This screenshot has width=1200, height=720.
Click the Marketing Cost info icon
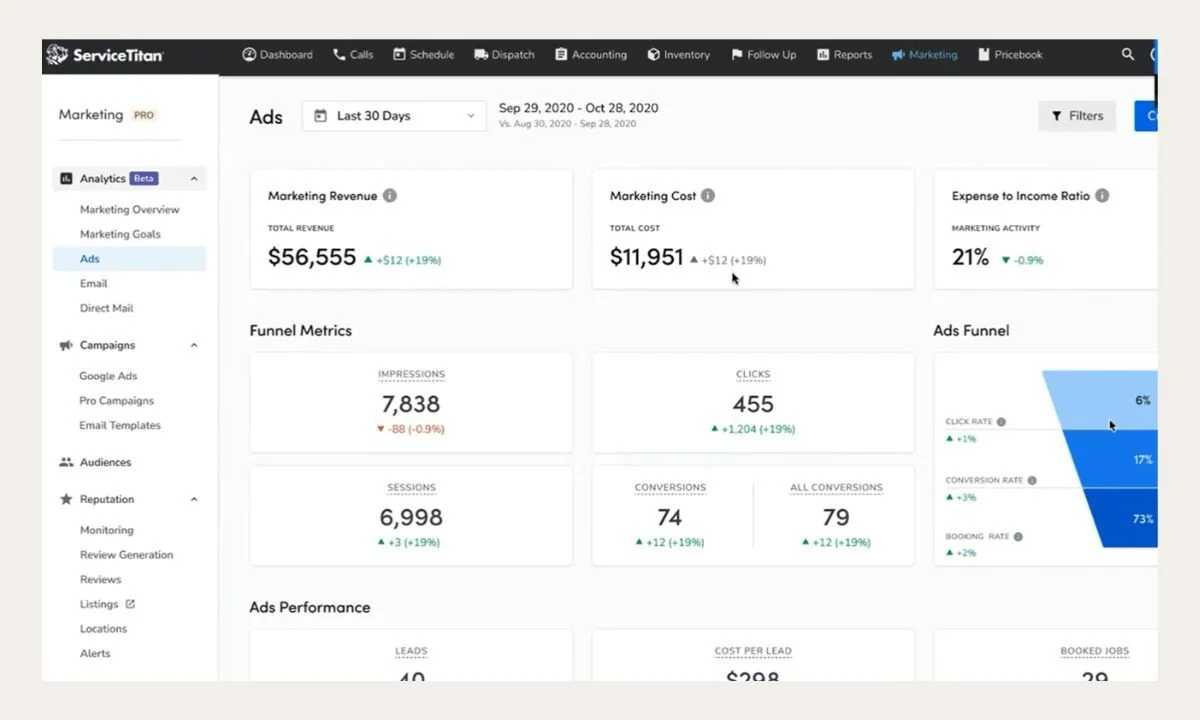coord(708,196)
